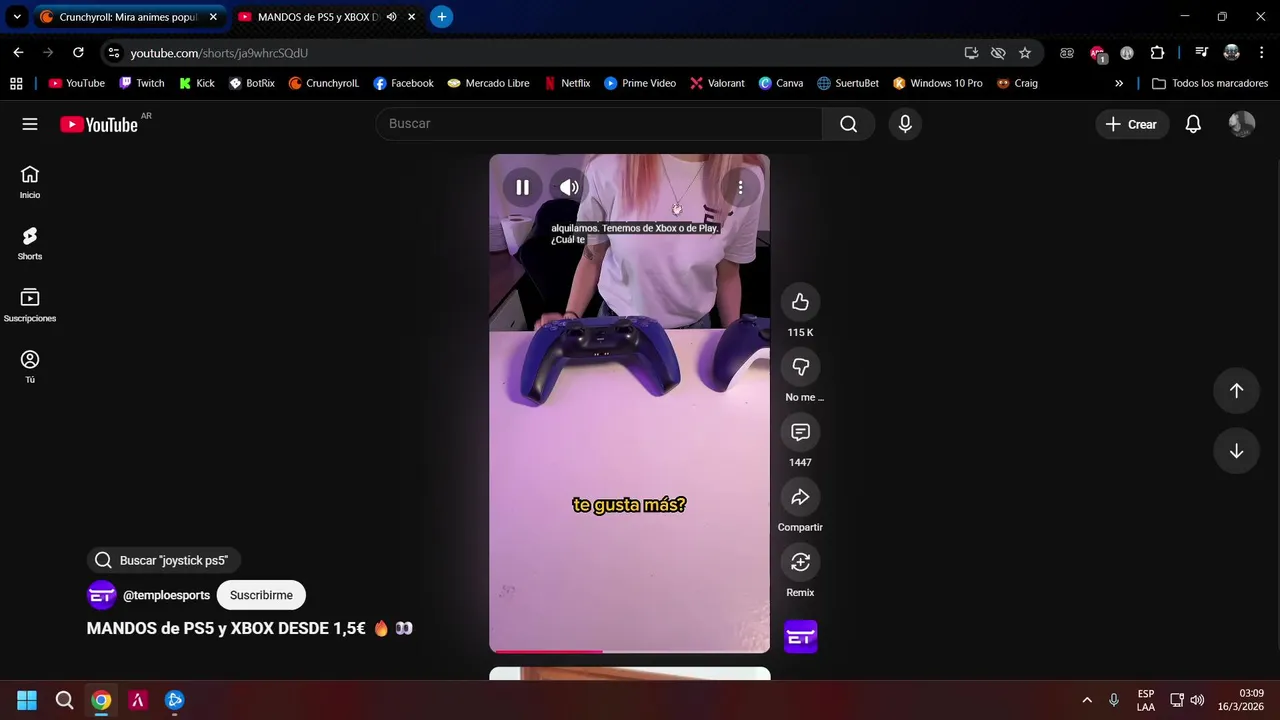Open Inicio in the sidebar

(x=30, y=182)
